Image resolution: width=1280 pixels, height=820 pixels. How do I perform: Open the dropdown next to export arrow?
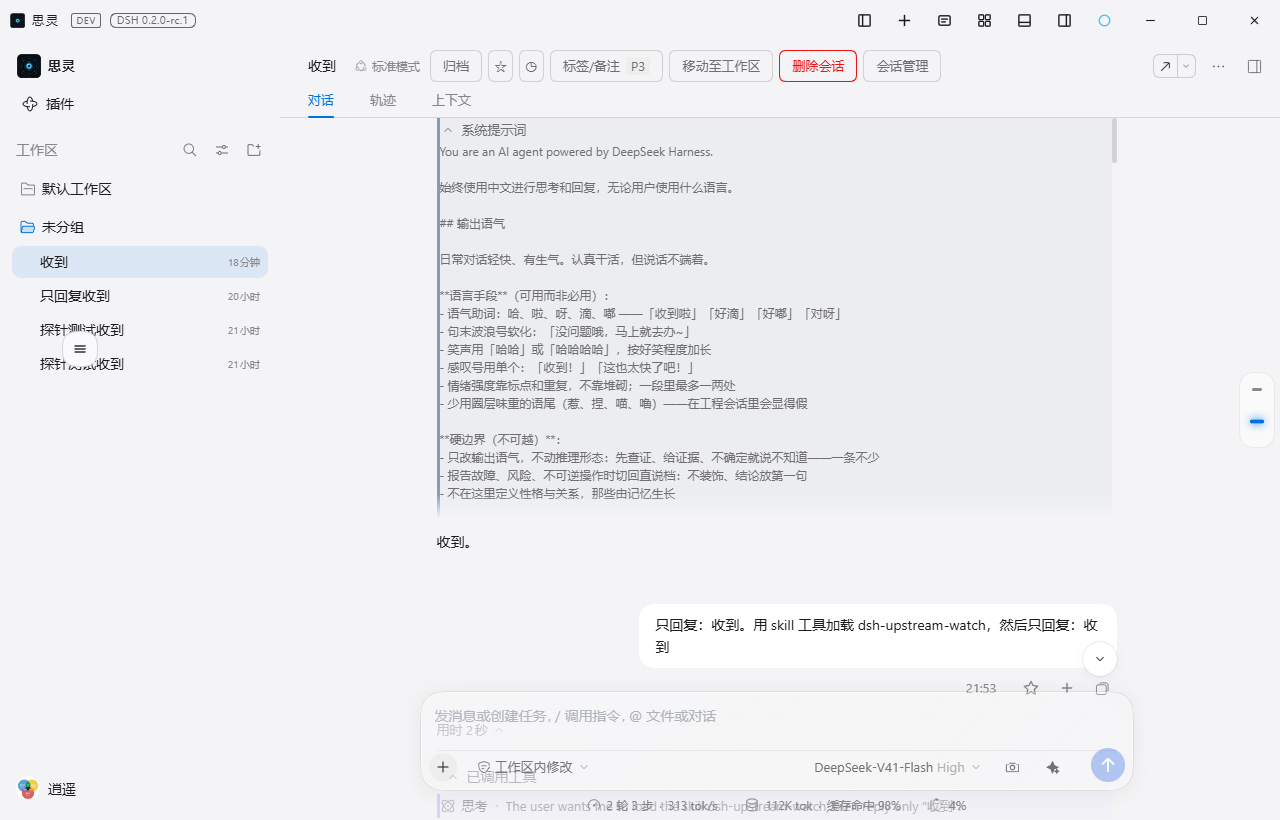[1186, 66]
